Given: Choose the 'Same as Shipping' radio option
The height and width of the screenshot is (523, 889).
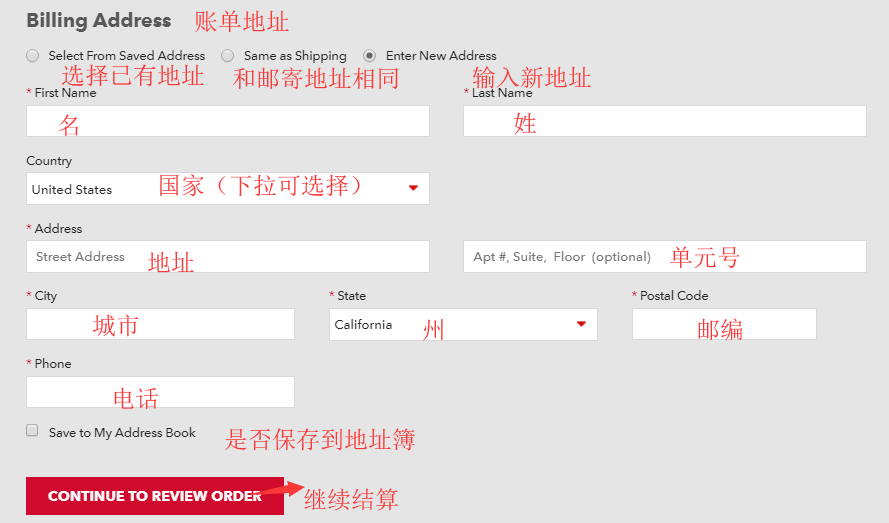Looking at the screenshot, I should tap(227, 56).
